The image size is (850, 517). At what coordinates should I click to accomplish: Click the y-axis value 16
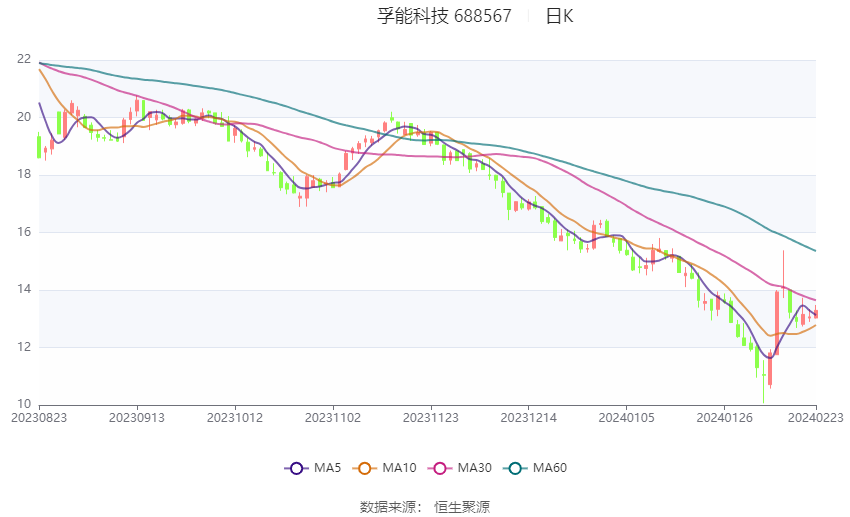[24, 232]
